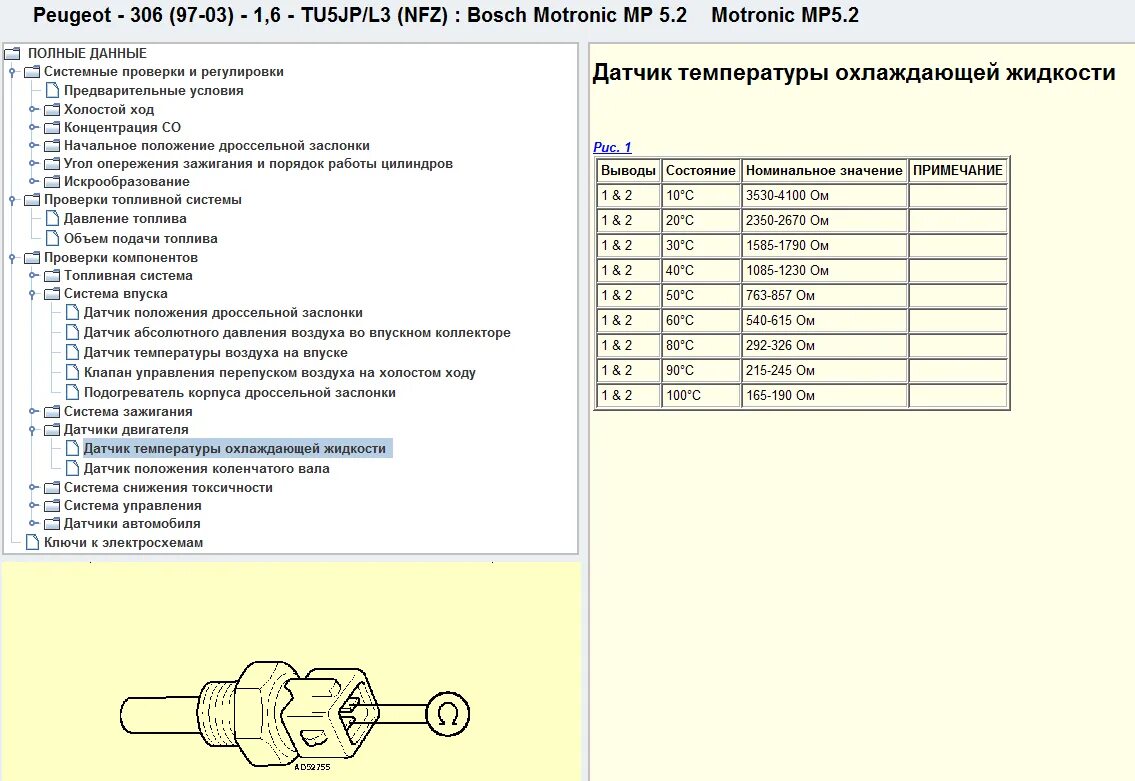Screen dimensions: 1135x781
Task: Click folder icon beside 'Система управления'
Action: [51, 505]
